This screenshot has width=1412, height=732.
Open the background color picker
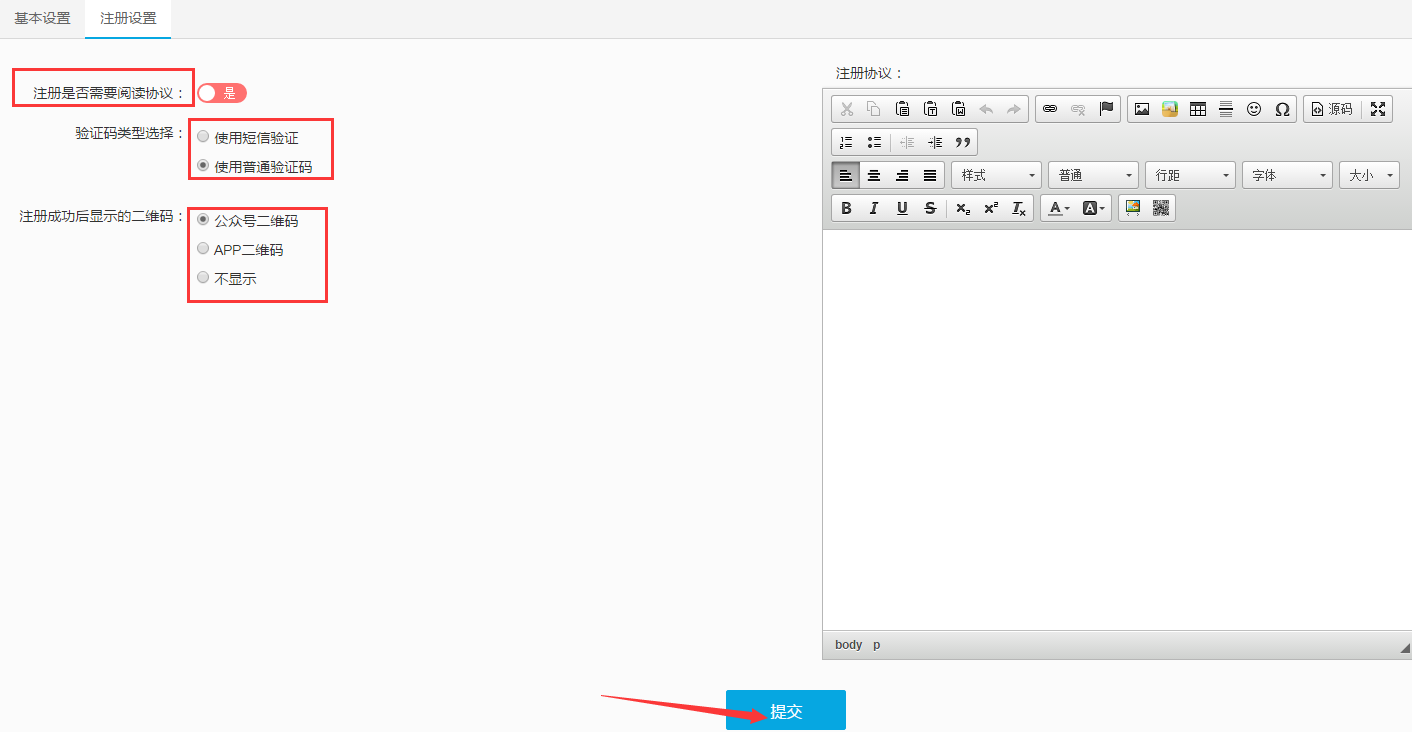tap(1093, 208)
